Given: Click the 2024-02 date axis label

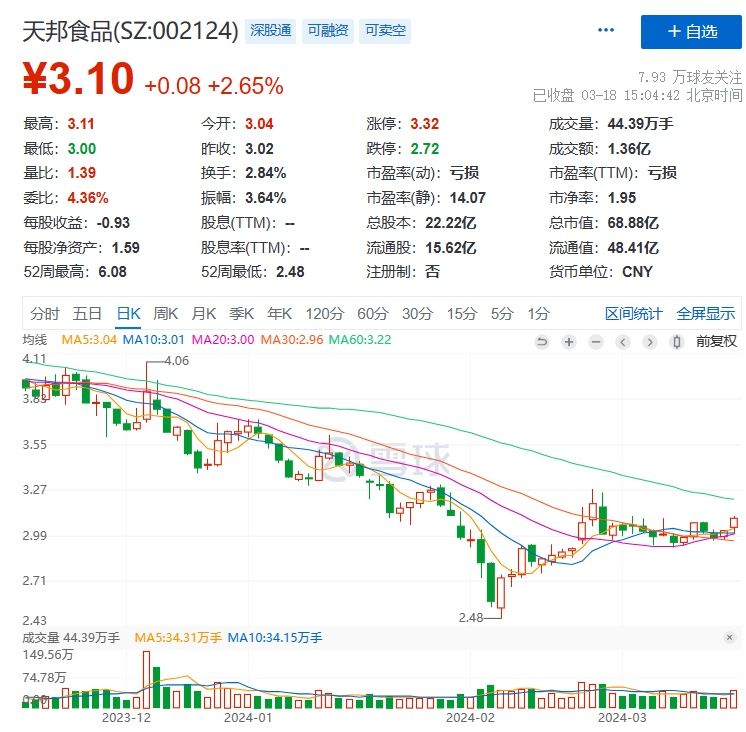Looking at the screenshot, I should (470, 718).
